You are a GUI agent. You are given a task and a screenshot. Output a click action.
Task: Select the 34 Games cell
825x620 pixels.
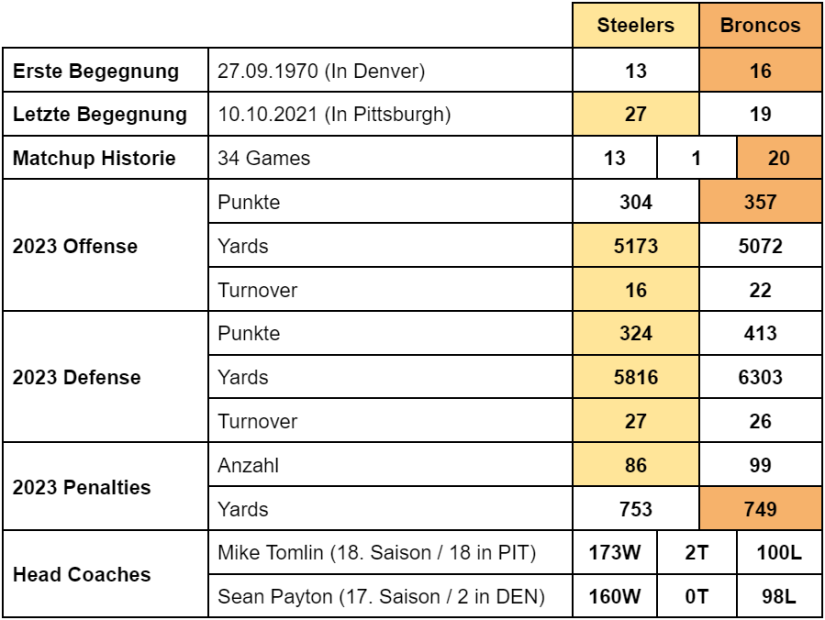tap(390, 158)
